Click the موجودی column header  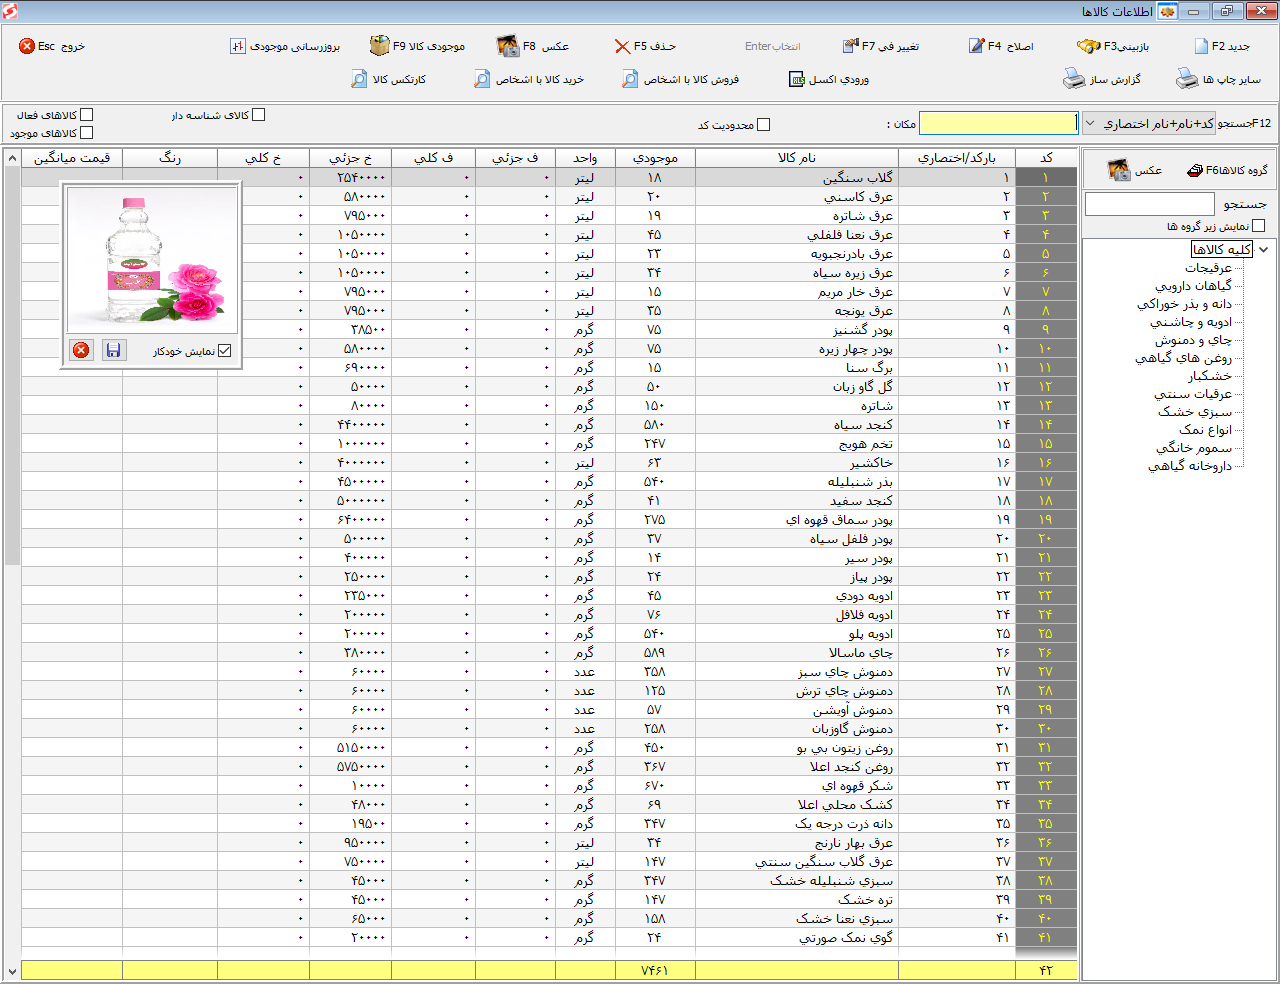(x=655, y=158)
